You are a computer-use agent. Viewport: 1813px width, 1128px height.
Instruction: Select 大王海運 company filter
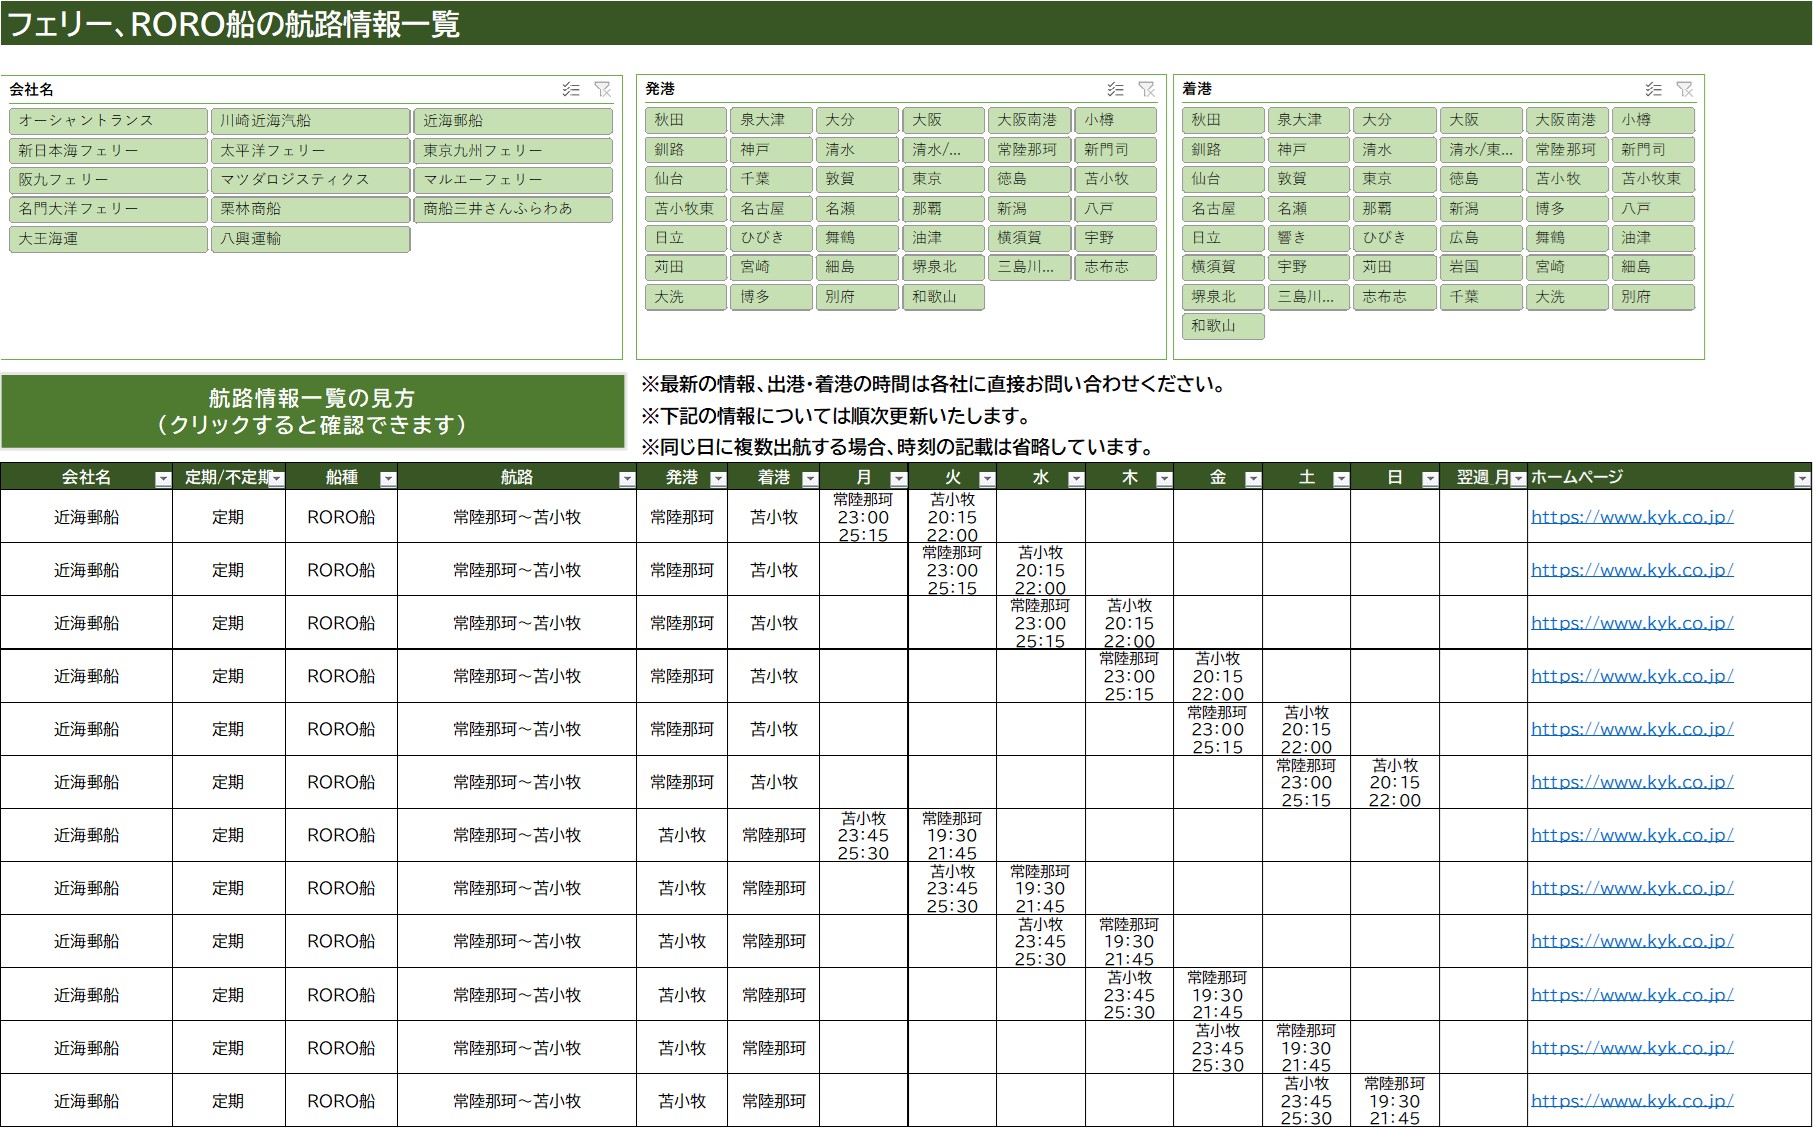[x=108, y=239]
